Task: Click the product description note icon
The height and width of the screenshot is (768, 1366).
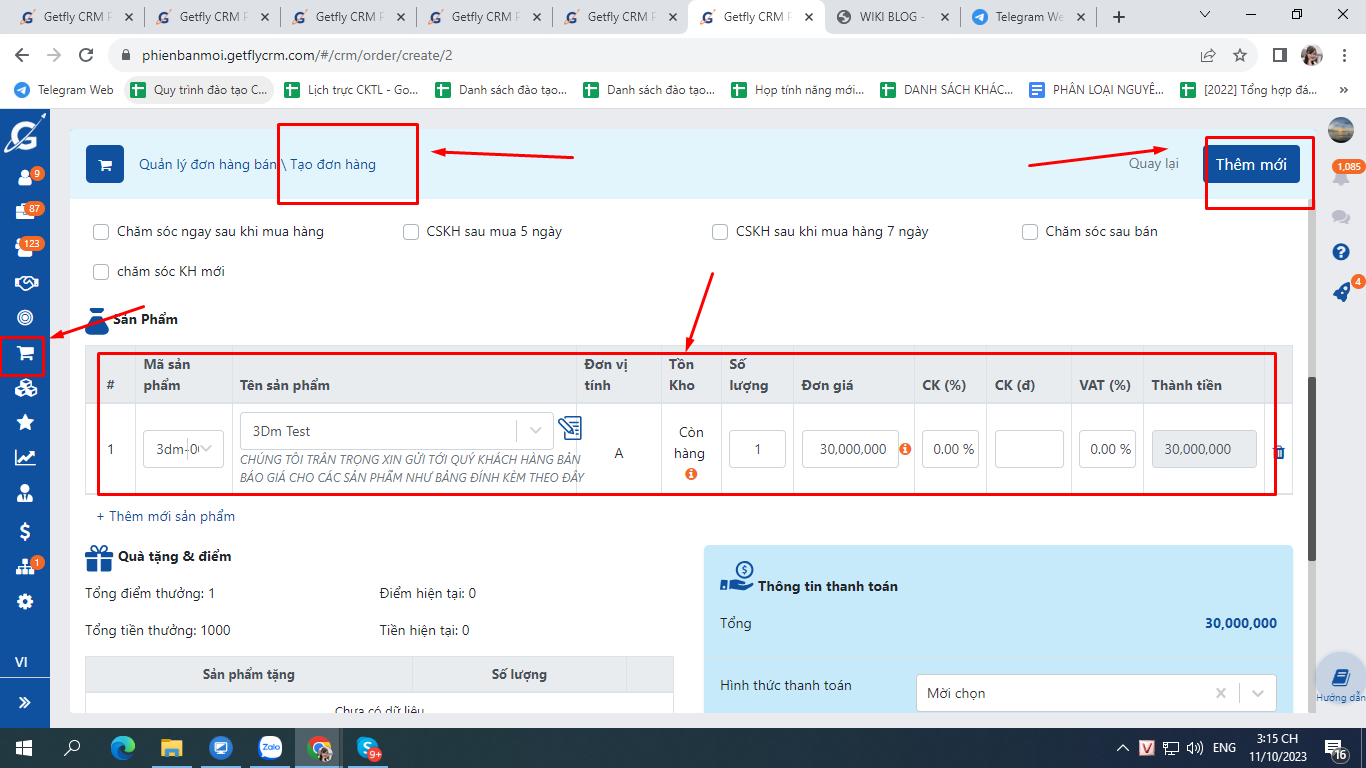Action: pos(570,428)
